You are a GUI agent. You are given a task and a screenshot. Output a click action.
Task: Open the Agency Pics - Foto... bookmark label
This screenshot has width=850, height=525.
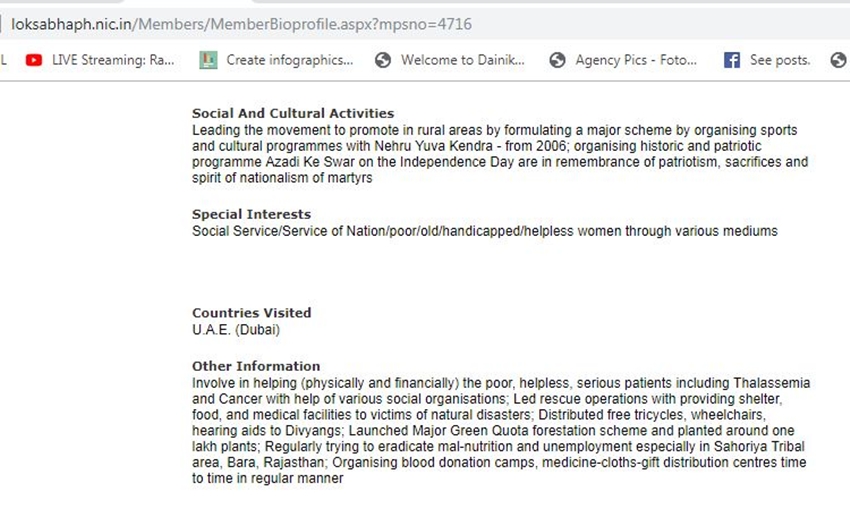coord(636,60)
